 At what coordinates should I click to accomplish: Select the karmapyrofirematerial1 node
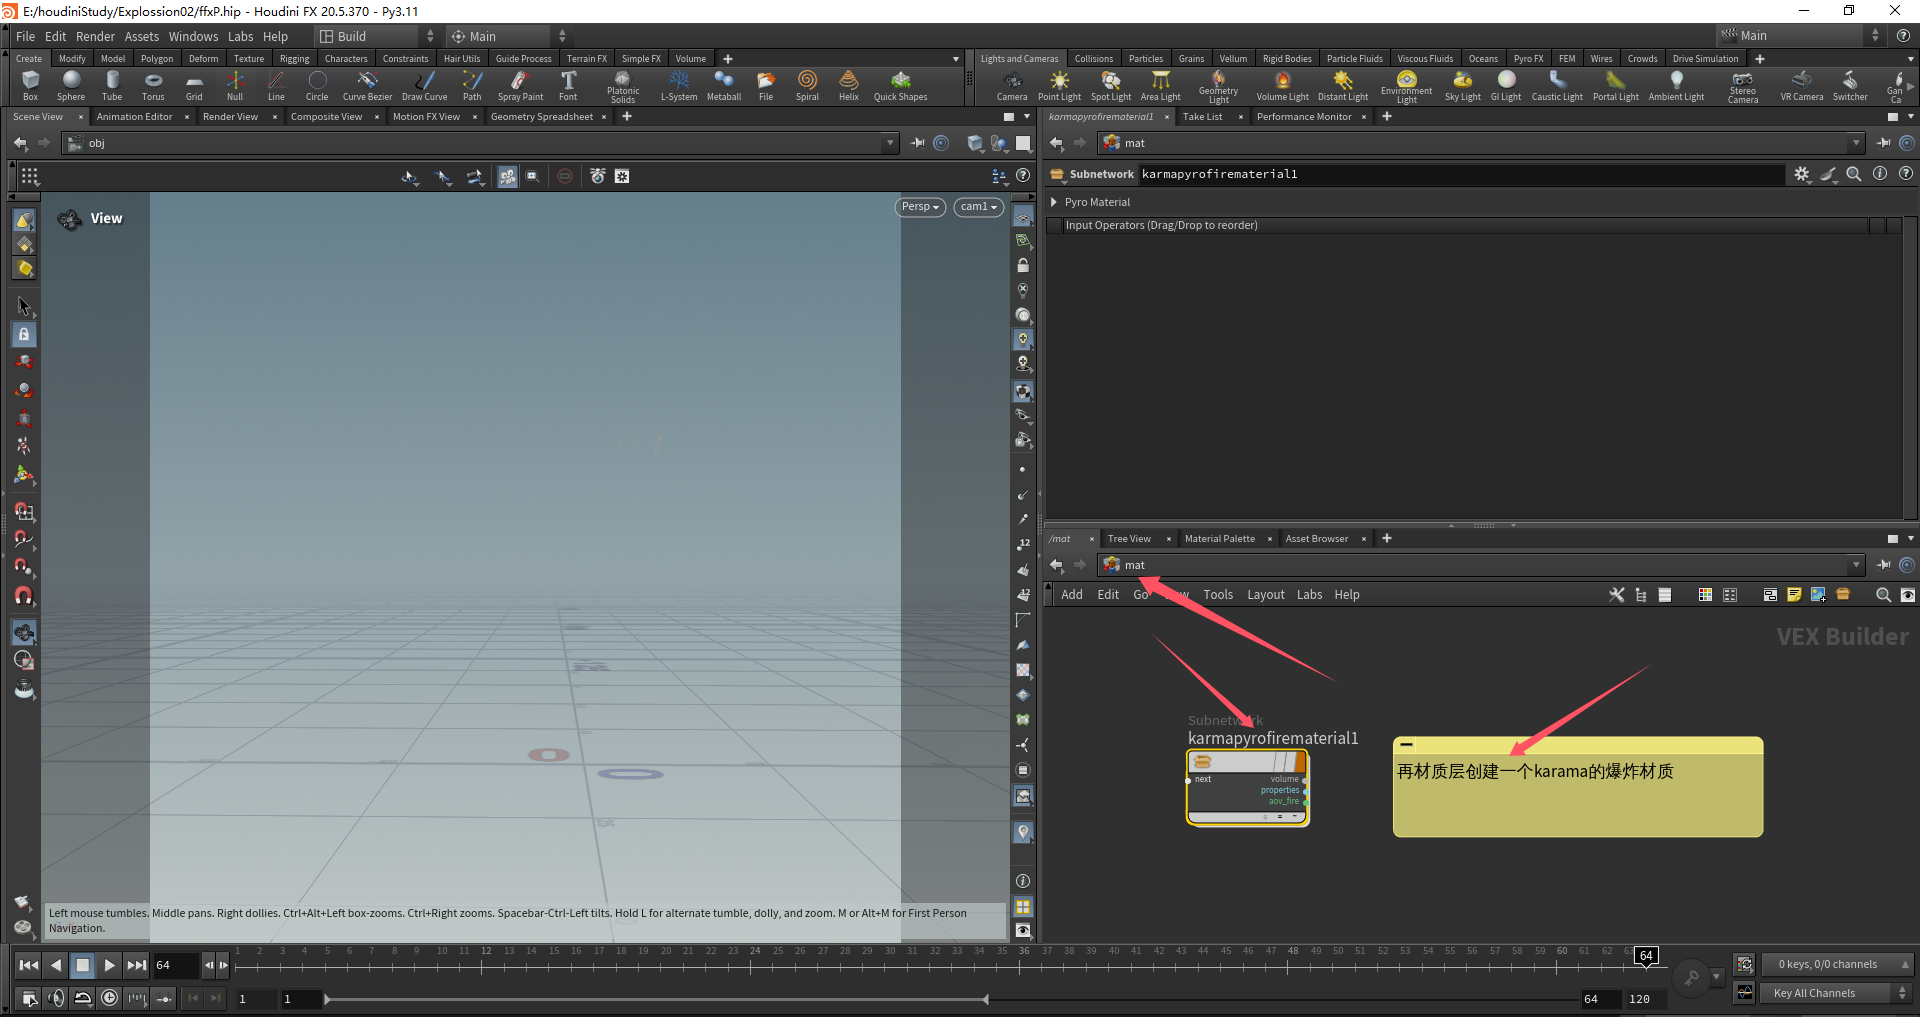click(x=1247, y=788)
